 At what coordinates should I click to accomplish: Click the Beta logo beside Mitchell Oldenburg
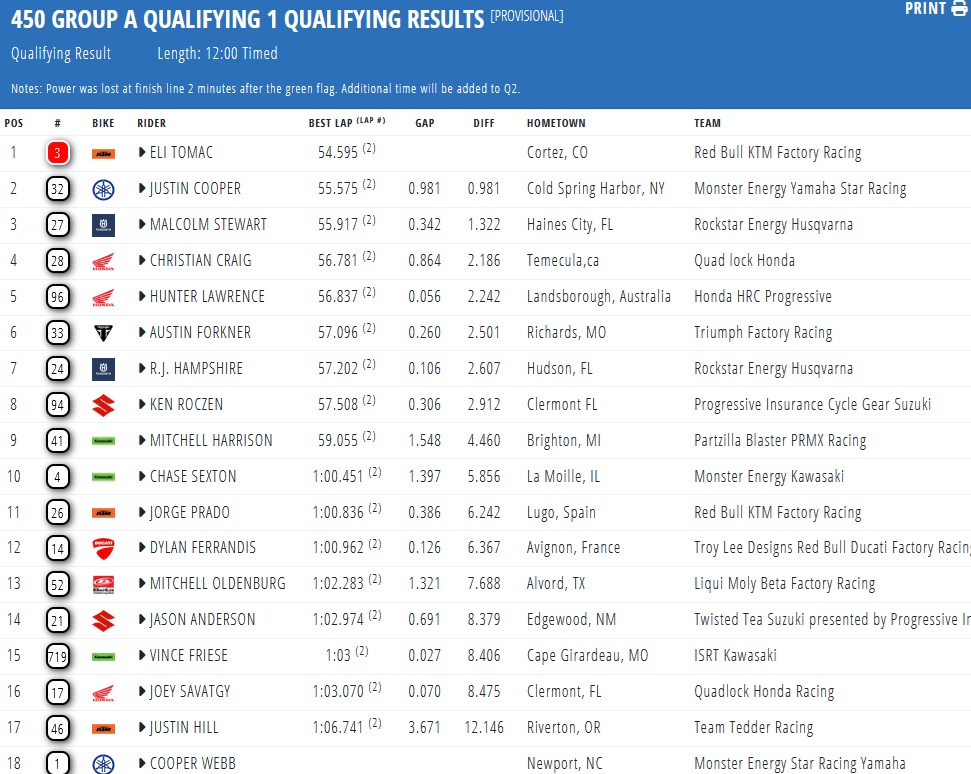(x=103, y=584)
